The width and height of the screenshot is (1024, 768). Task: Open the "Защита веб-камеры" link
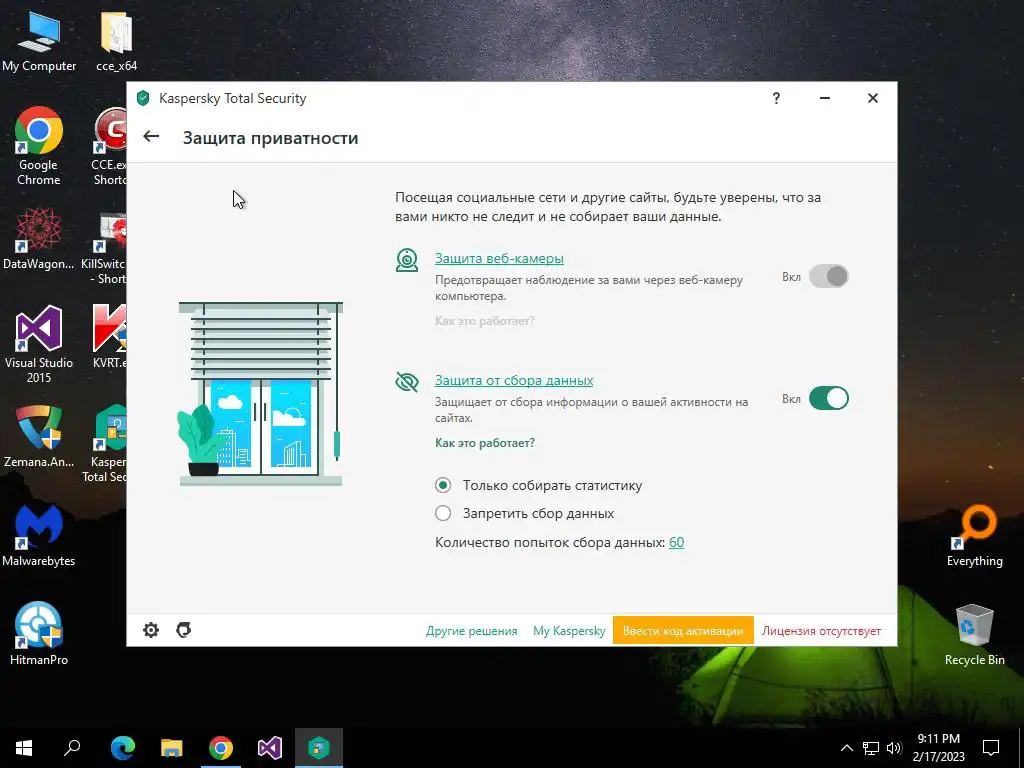point(499,259)
